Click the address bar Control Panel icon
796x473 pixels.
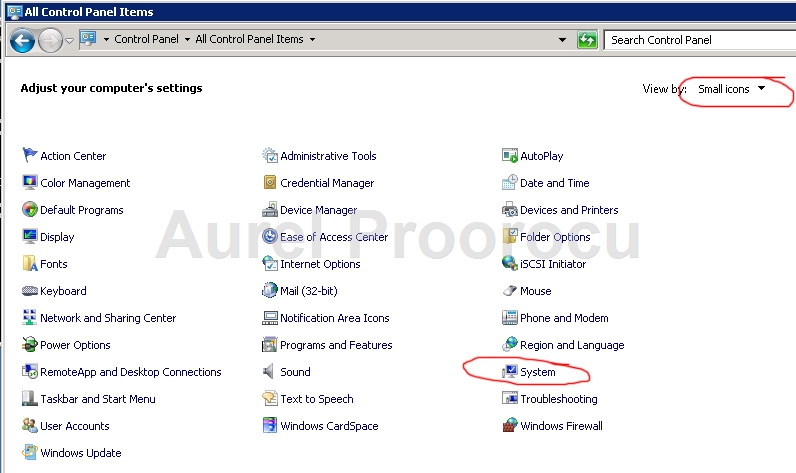pyautogui.click(x=88, y=39)
